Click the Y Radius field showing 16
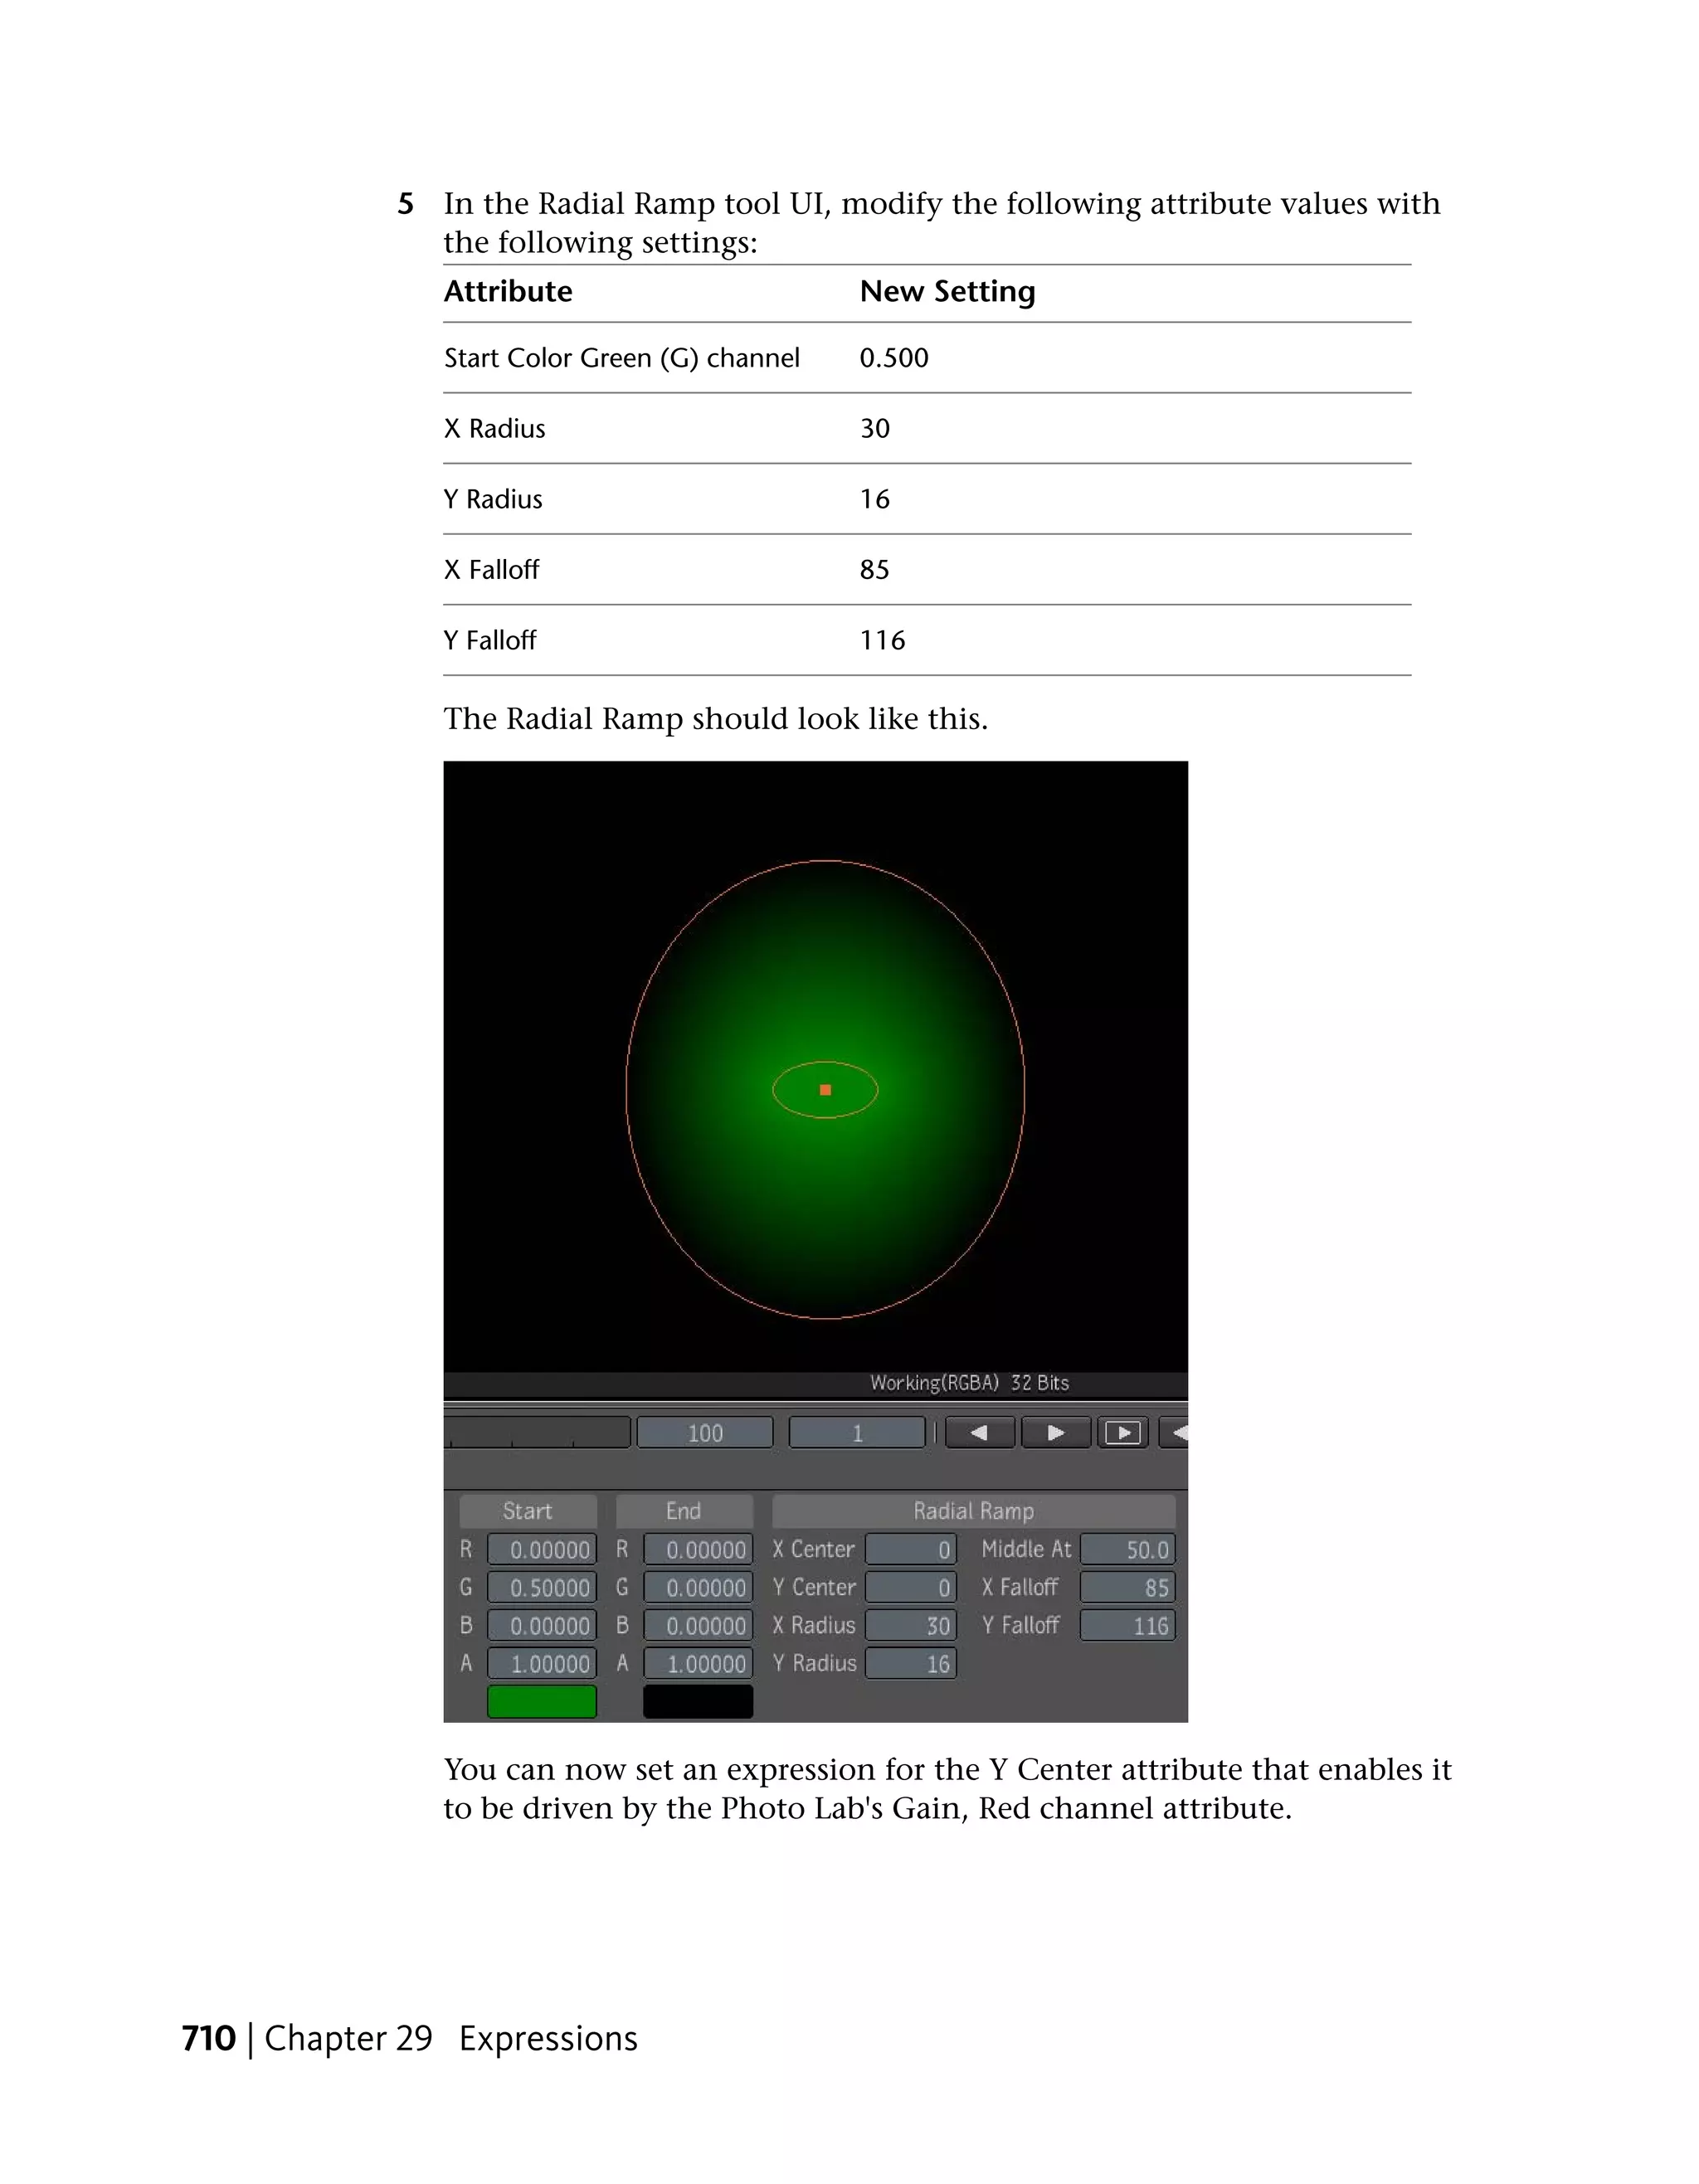 [911, 1663]
